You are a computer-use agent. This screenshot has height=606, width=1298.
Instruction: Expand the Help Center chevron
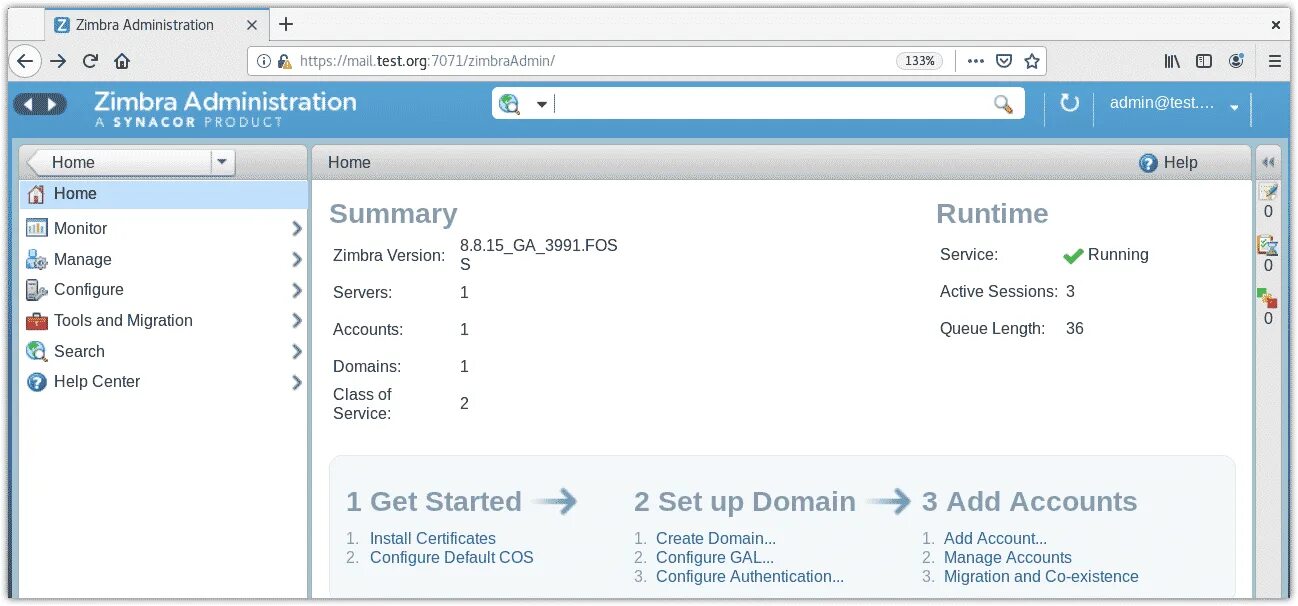296,382
